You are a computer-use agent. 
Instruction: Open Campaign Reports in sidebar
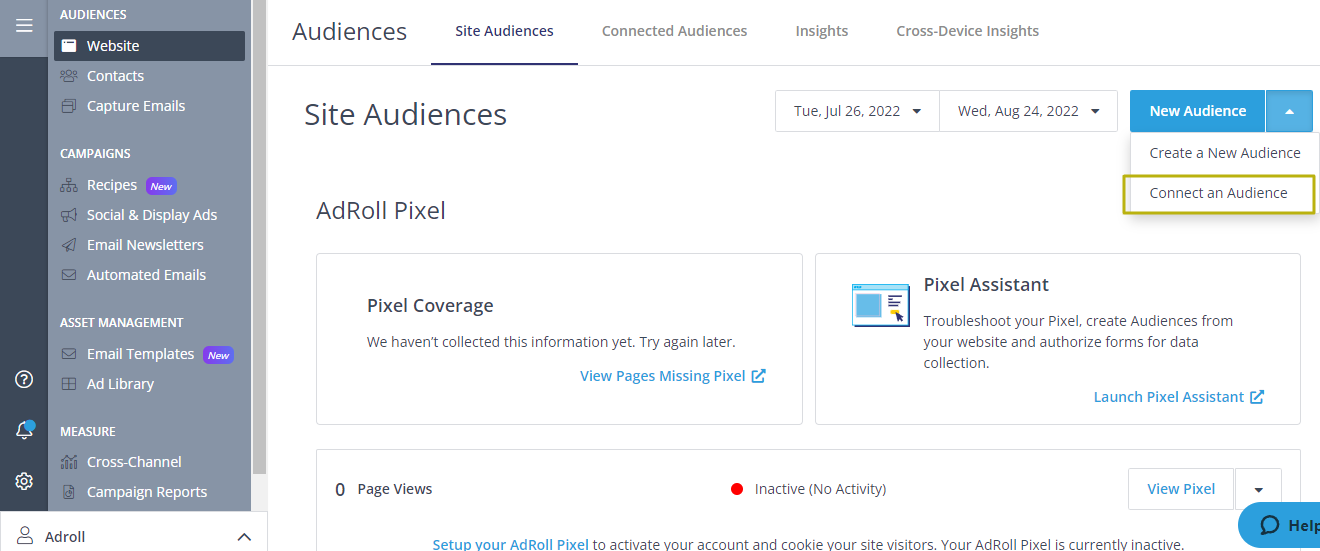click(x=147, y=492)
